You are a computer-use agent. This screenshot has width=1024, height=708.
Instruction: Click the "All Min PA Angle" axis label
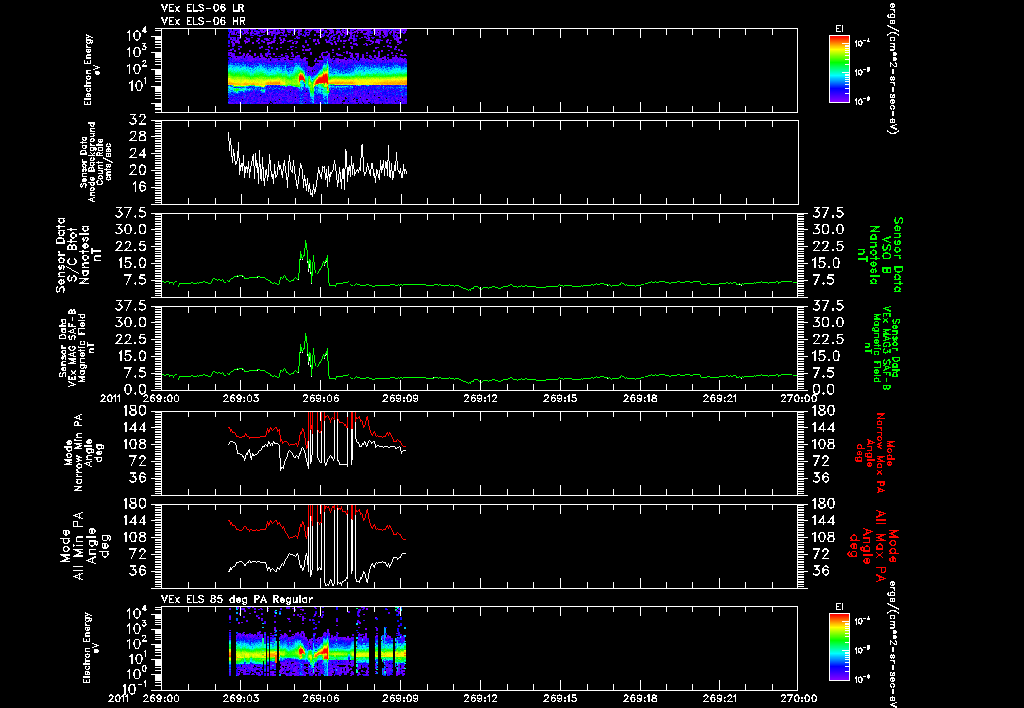point(86,545)
